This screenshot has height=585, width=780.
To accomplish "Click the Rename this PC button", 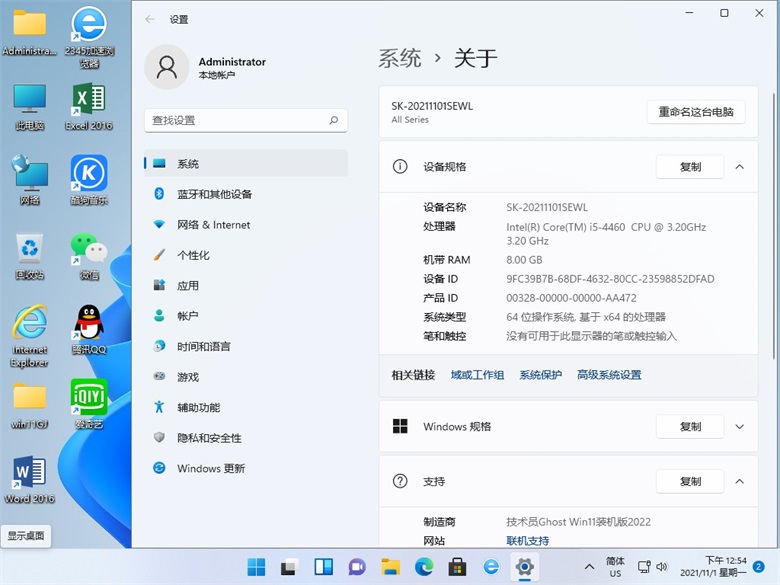I will click(x=696, y=112).
